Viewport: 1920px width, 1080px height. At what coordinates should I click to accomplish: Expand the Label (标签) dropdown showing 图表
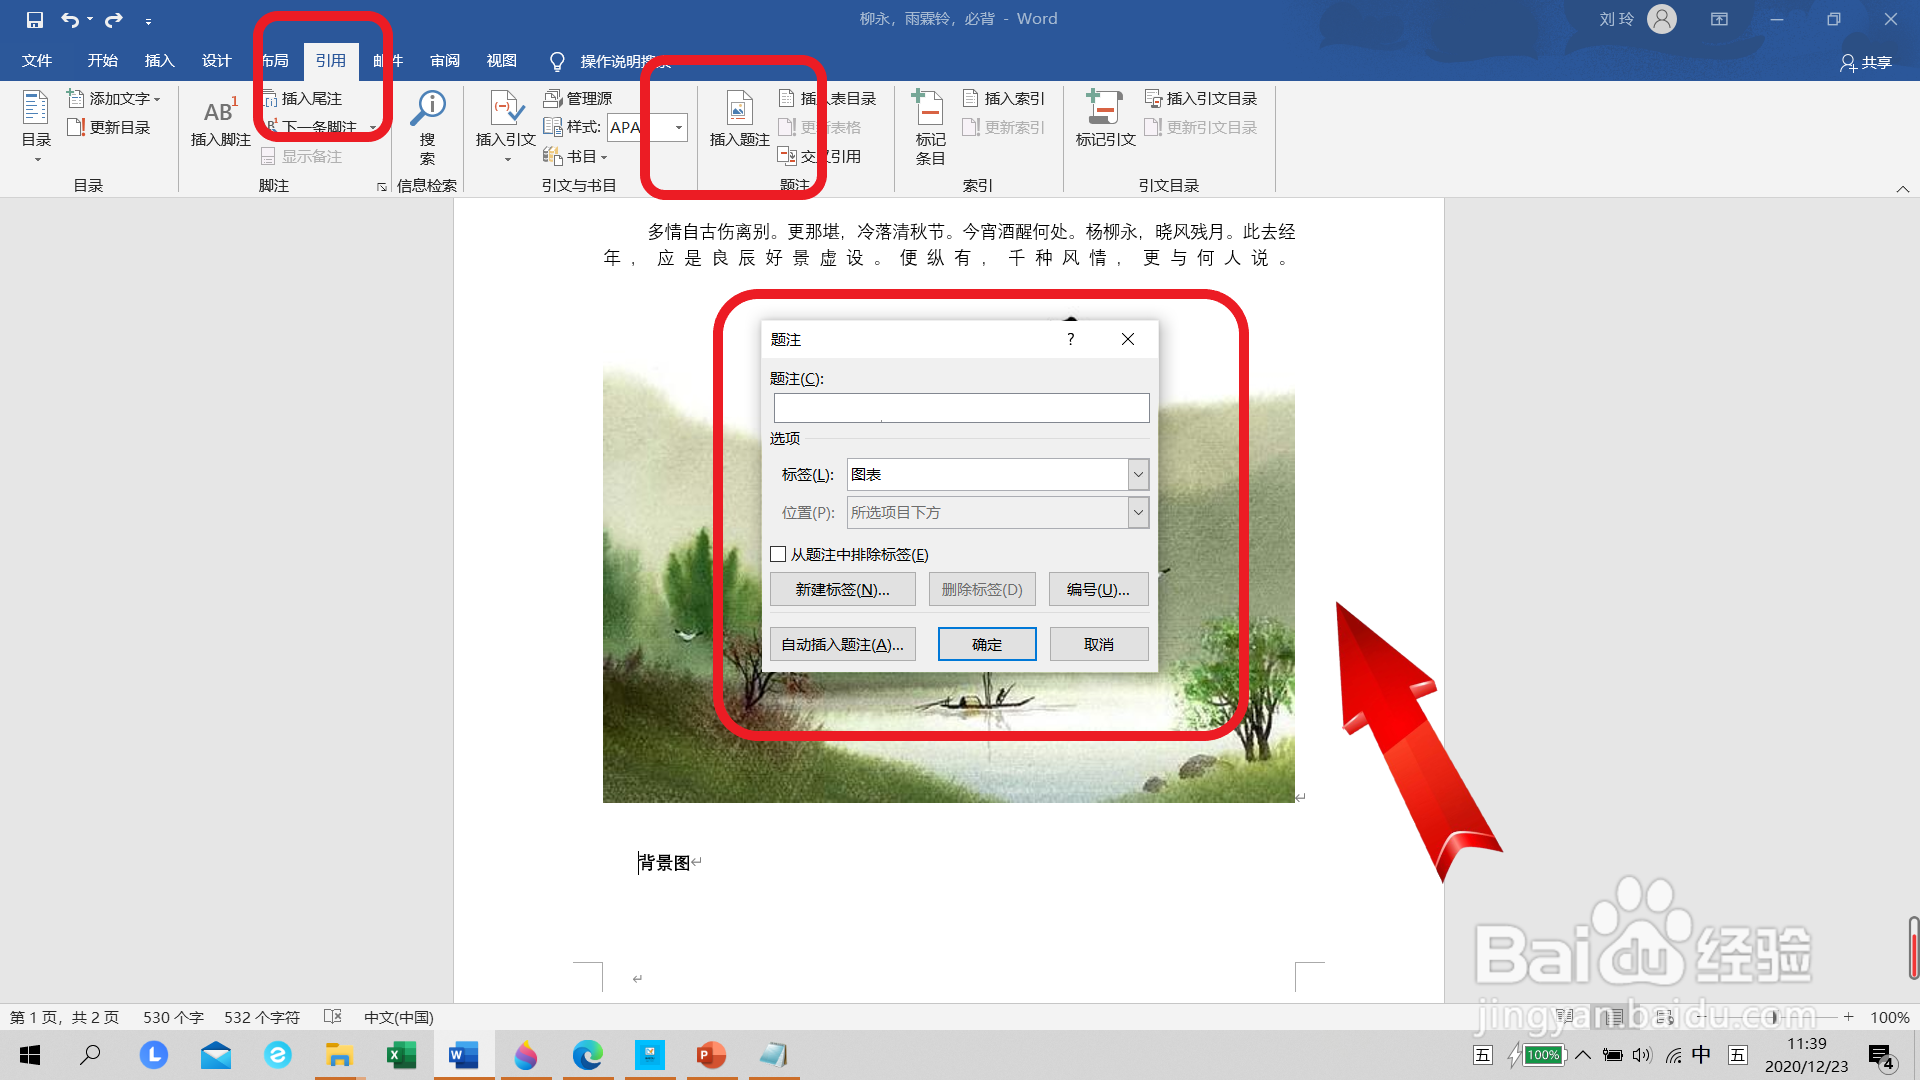point(1138,474)
